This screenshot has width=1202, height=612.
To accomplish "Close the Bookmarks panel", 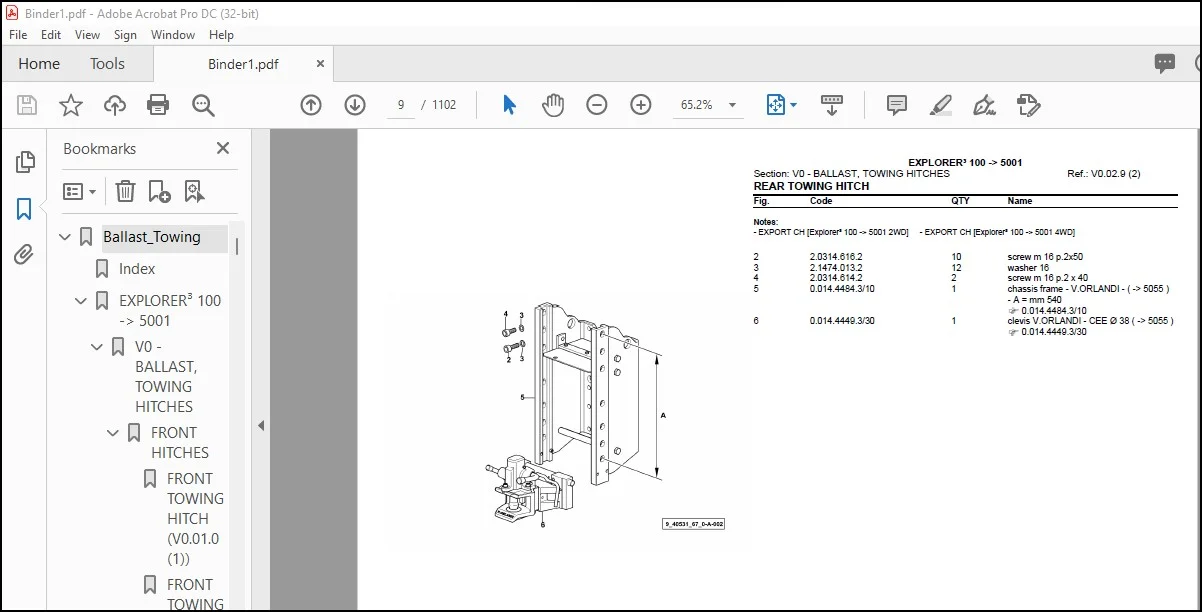I will pos(223,148).
